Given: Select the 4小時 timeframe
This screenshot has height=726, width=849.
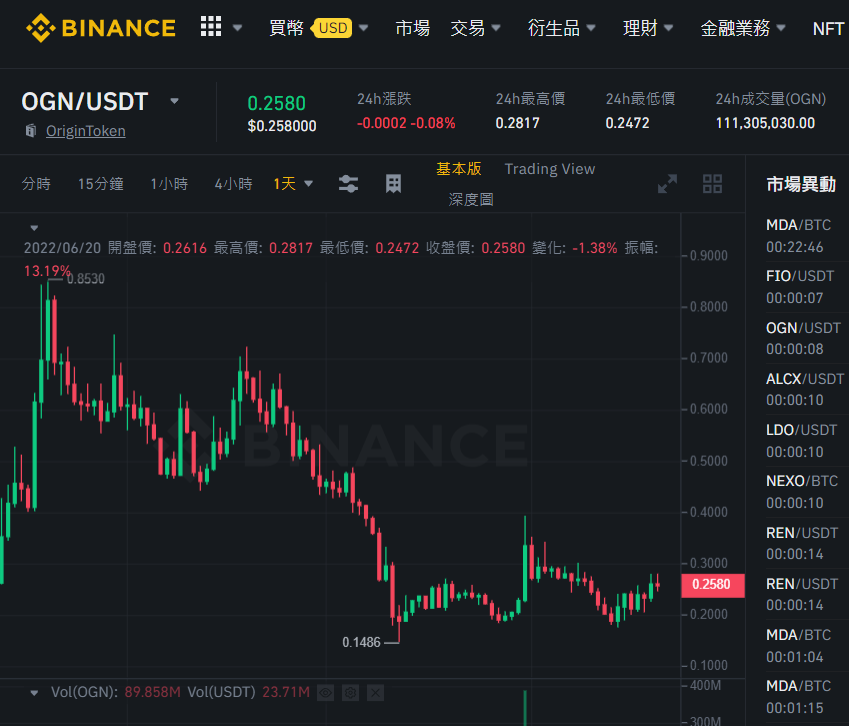Looking at the screenshot, I should point(233,184).
